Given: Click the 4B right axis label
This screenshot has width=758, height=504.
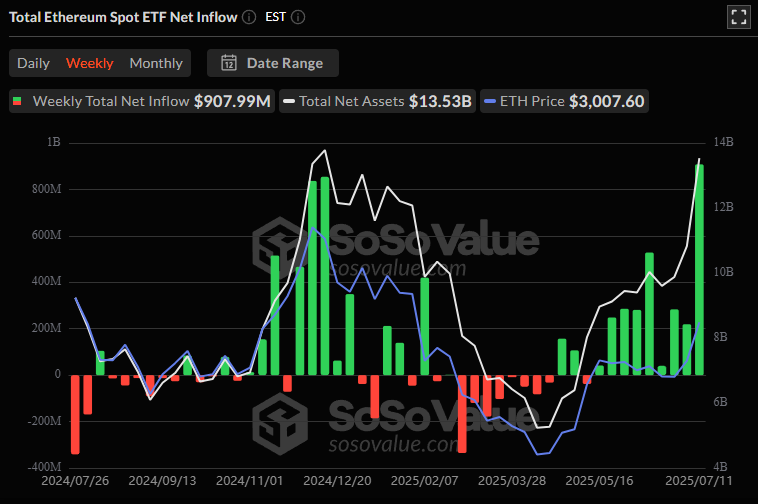Looking at the screenshot, I should (721, 467).
